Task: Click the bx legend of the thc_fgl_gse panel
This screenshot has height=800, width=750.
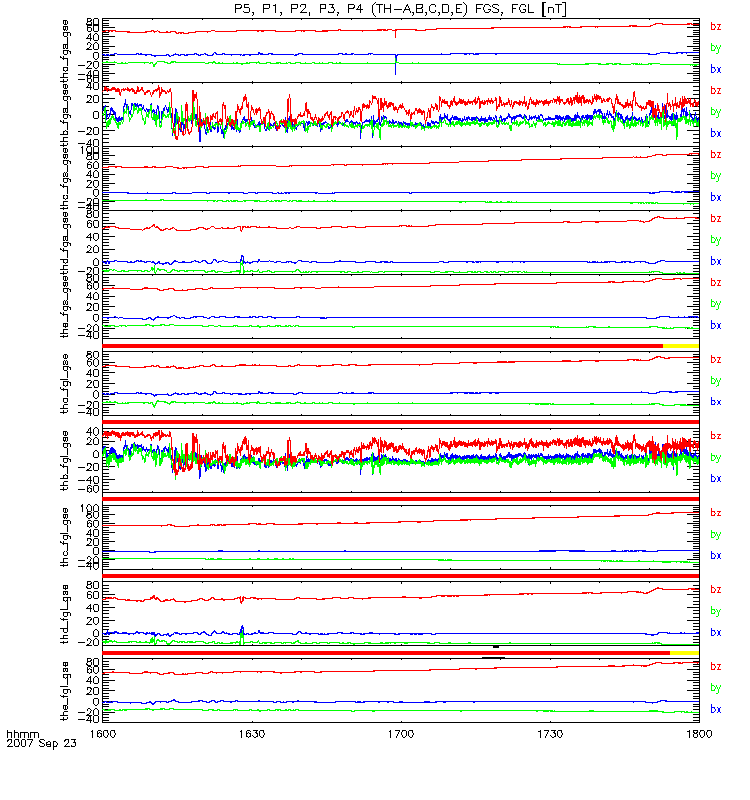Action: pos(716,556)
